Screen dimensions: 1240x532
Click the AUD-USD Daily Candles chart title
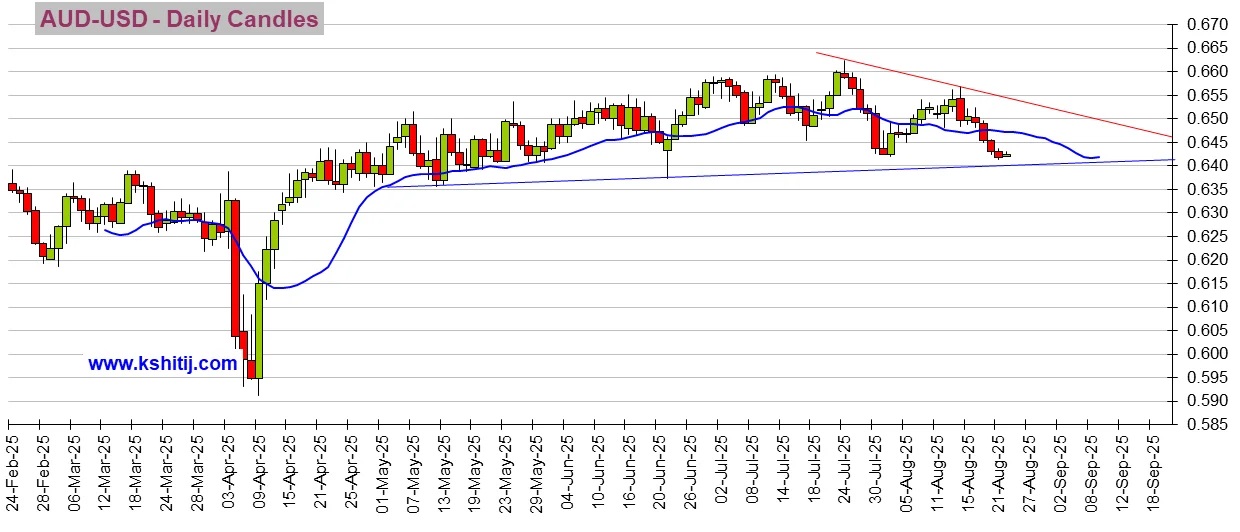click(x=179, y=19)
